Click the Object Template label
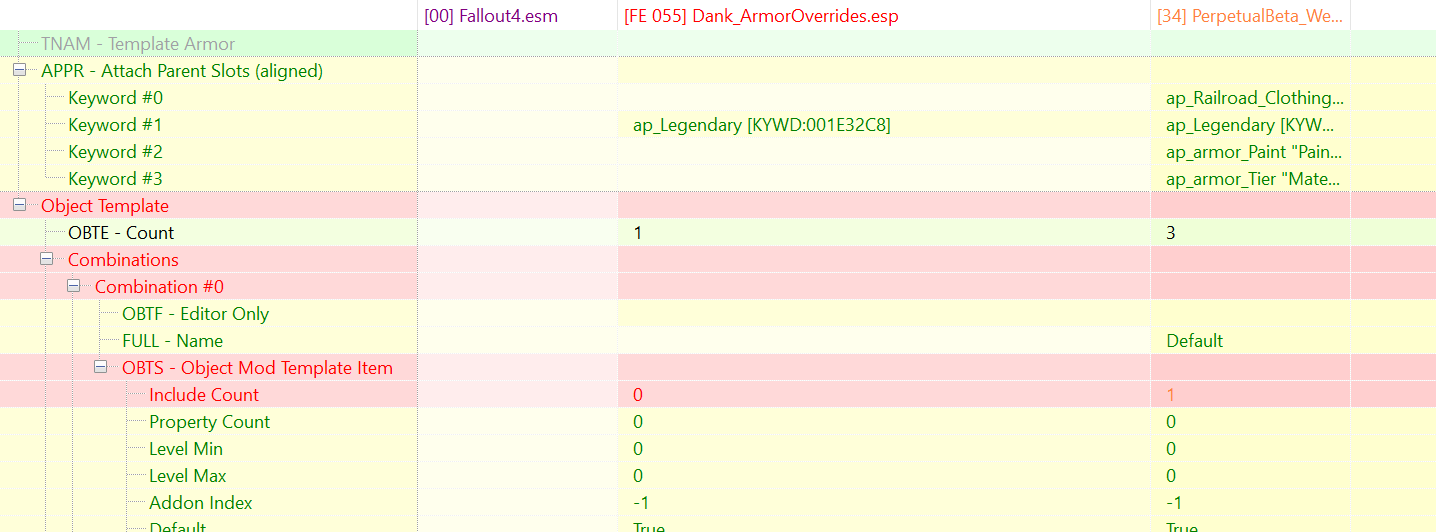 pos(105,206)
